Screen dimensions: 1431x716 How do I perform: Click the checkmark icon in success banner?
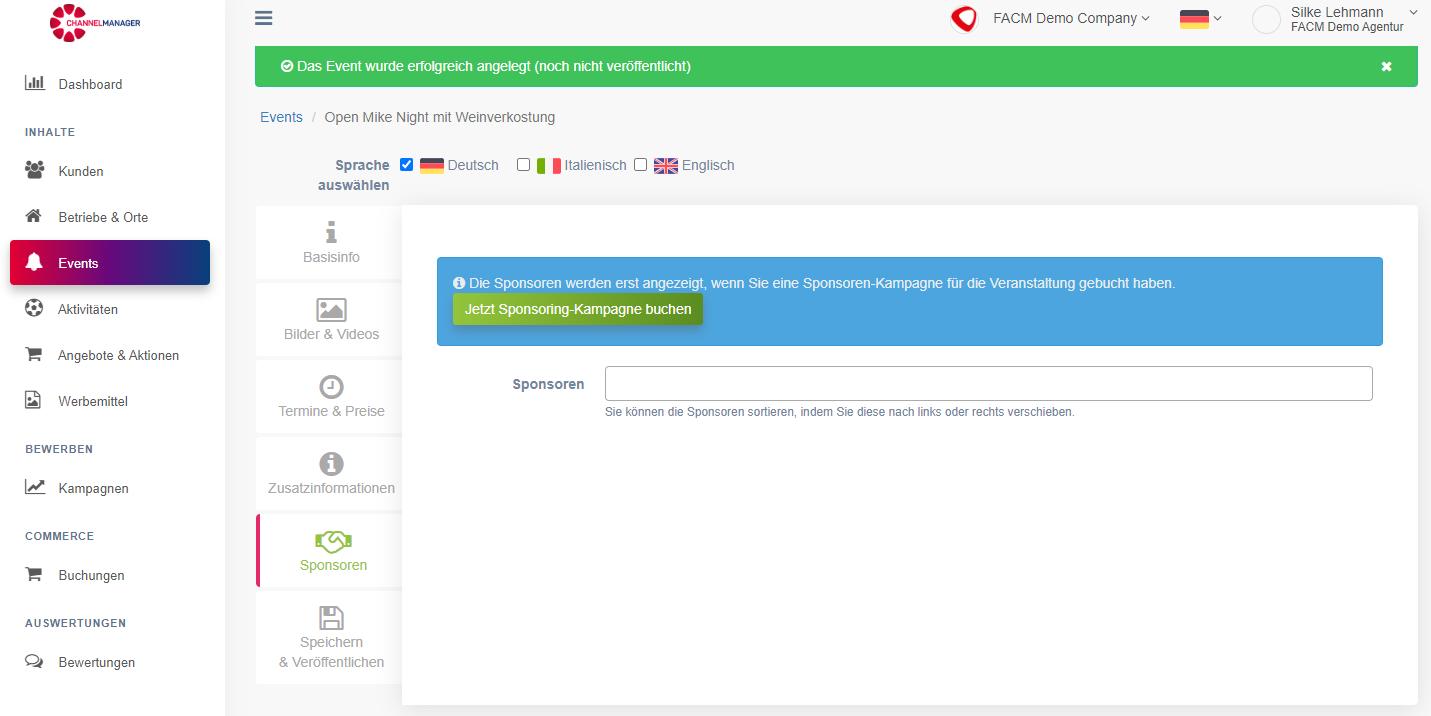click(x=287, y=66)
